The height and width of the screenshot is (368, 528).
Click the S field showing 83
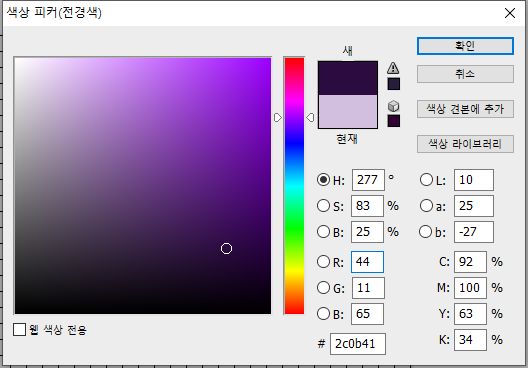(367, 206)
